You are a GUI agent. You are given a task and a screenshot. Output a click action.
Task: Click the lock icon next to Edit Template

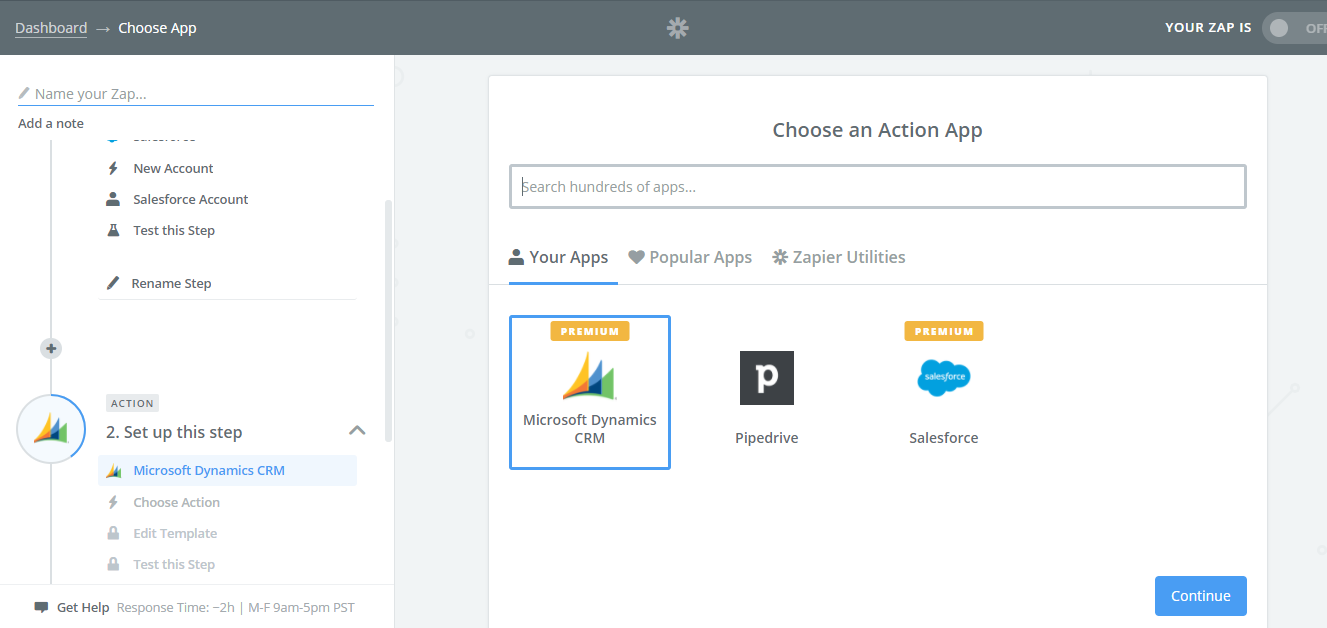pyautogui.click(x=113, y=533)
